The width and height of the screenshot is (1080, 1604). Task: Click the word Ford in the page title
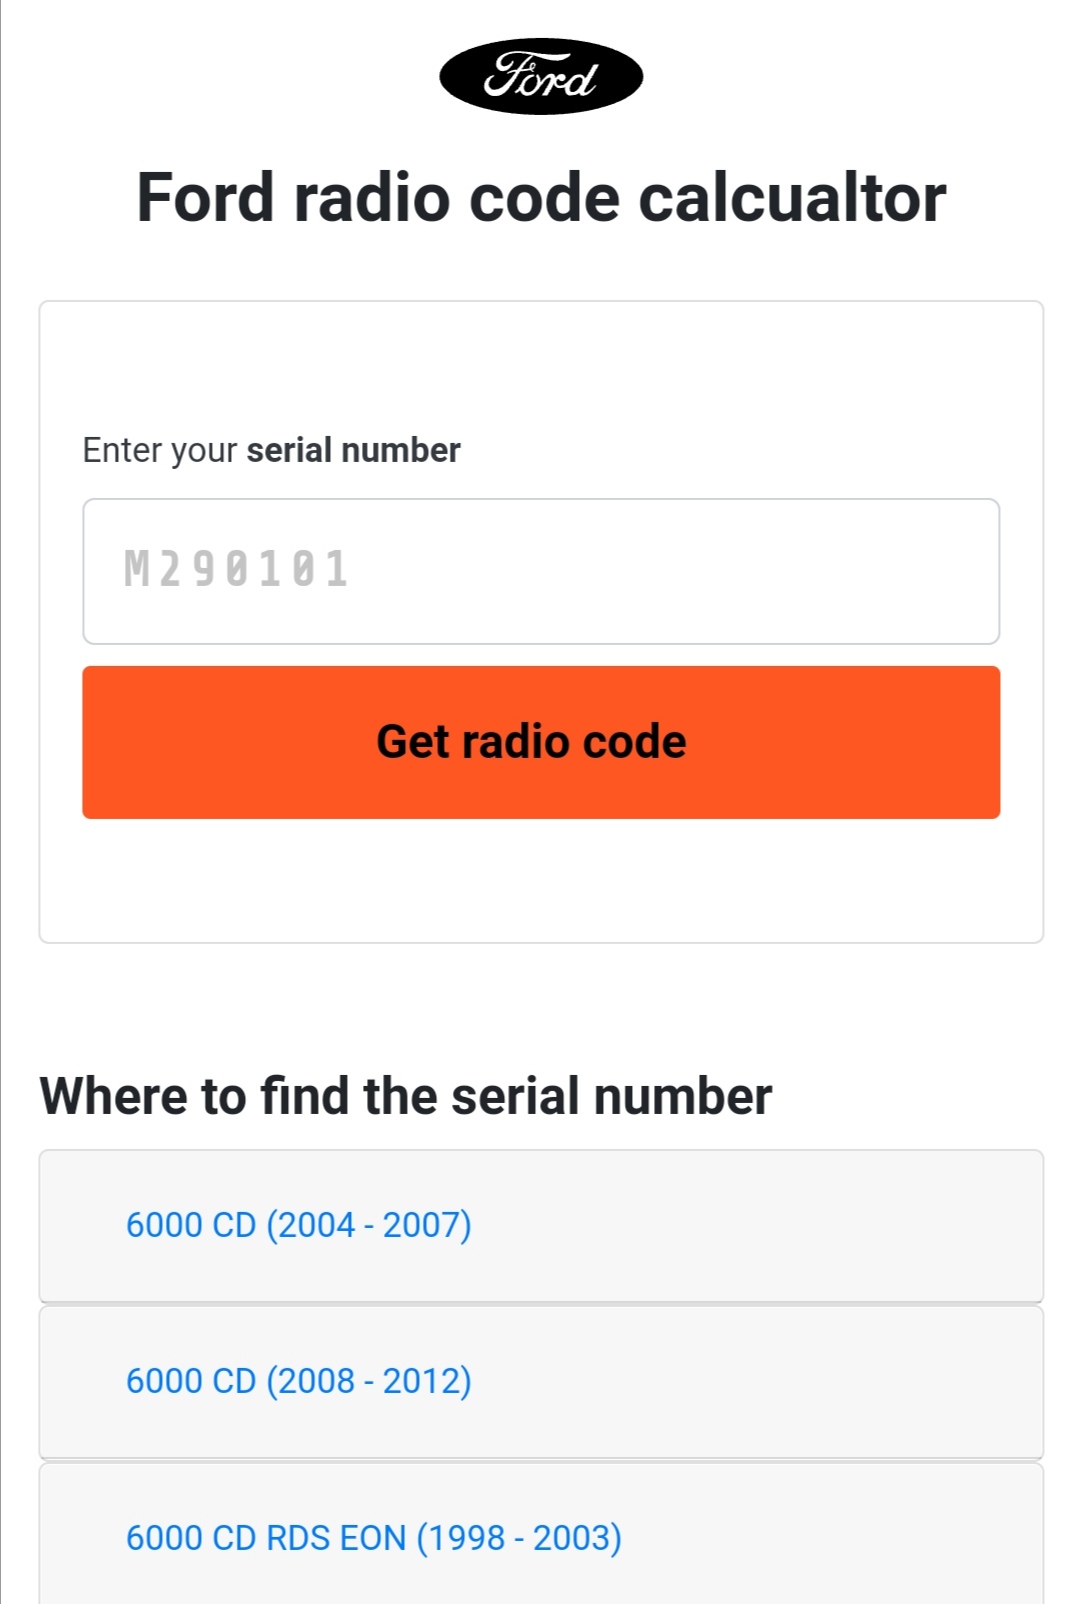point(205,197)
